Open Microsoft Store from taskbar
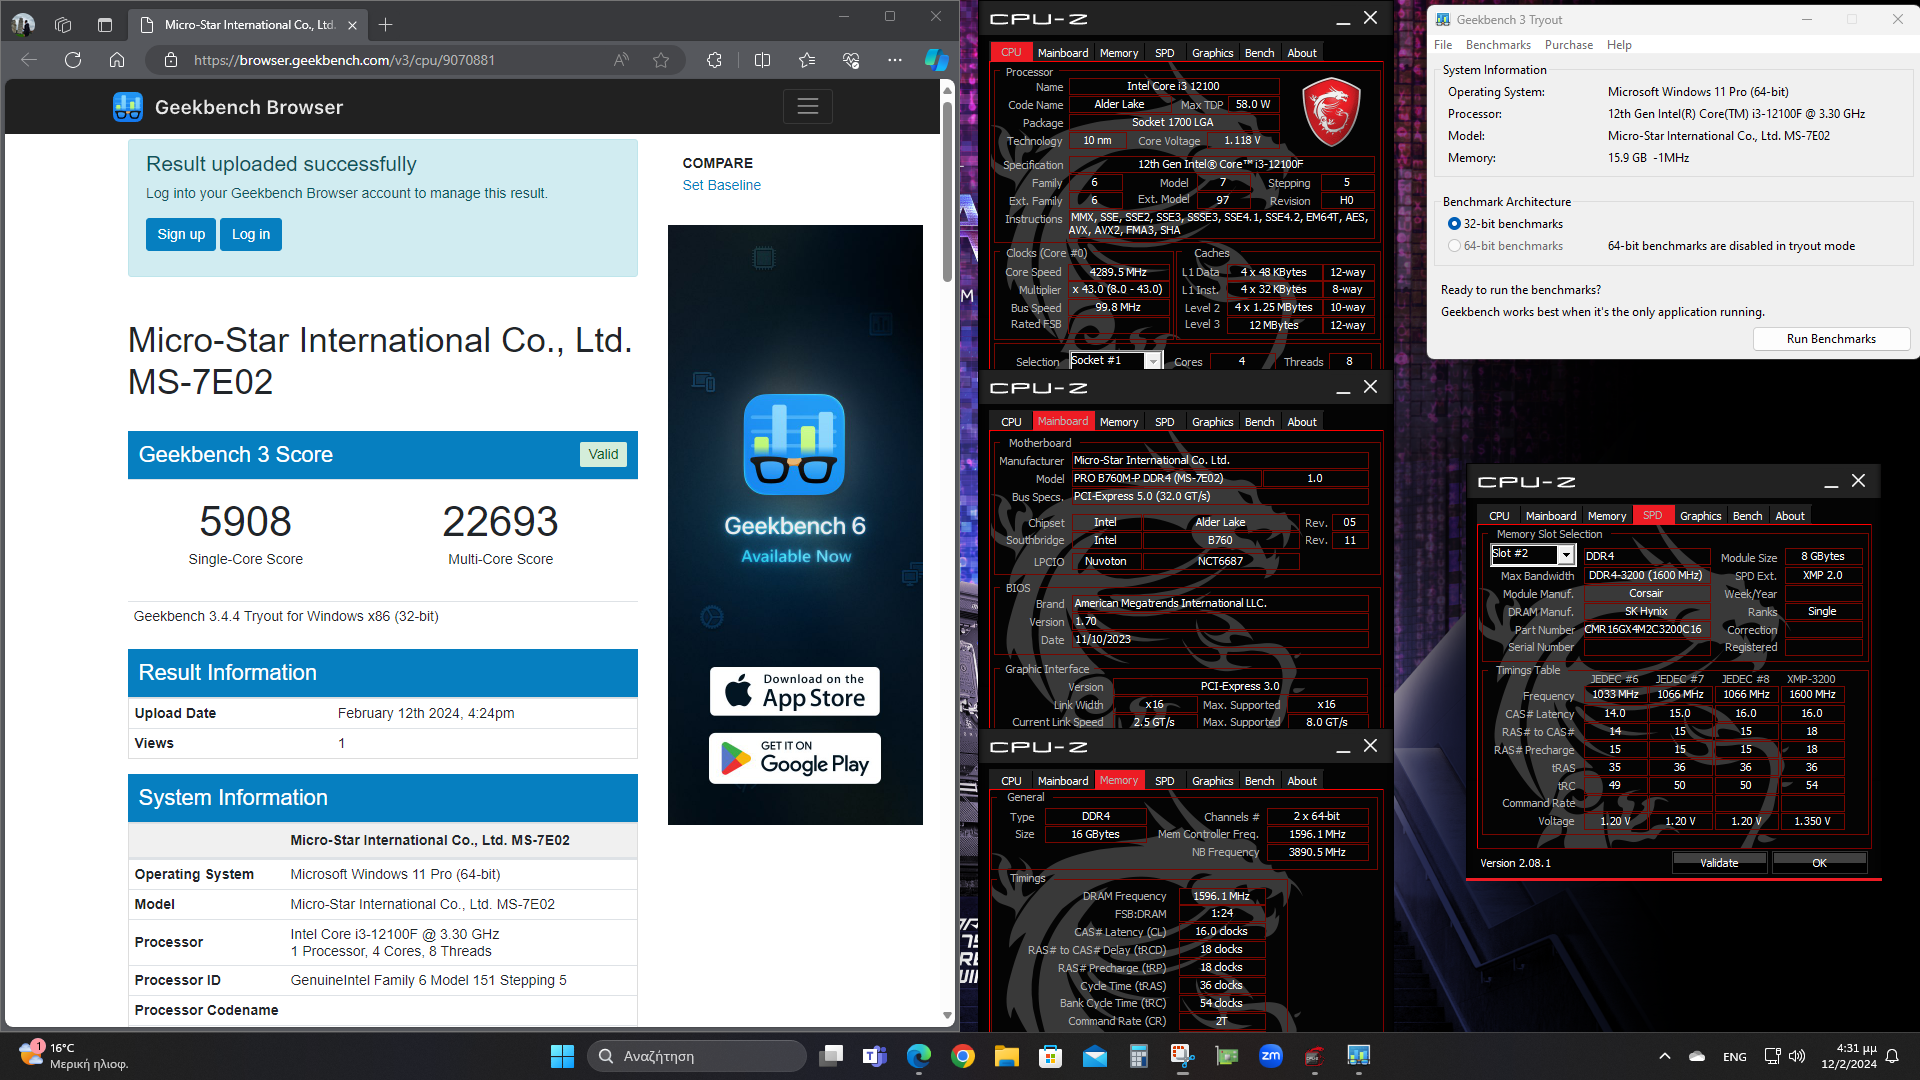This screenshot has height=1080, width=1920. tap(1050, 1056)
